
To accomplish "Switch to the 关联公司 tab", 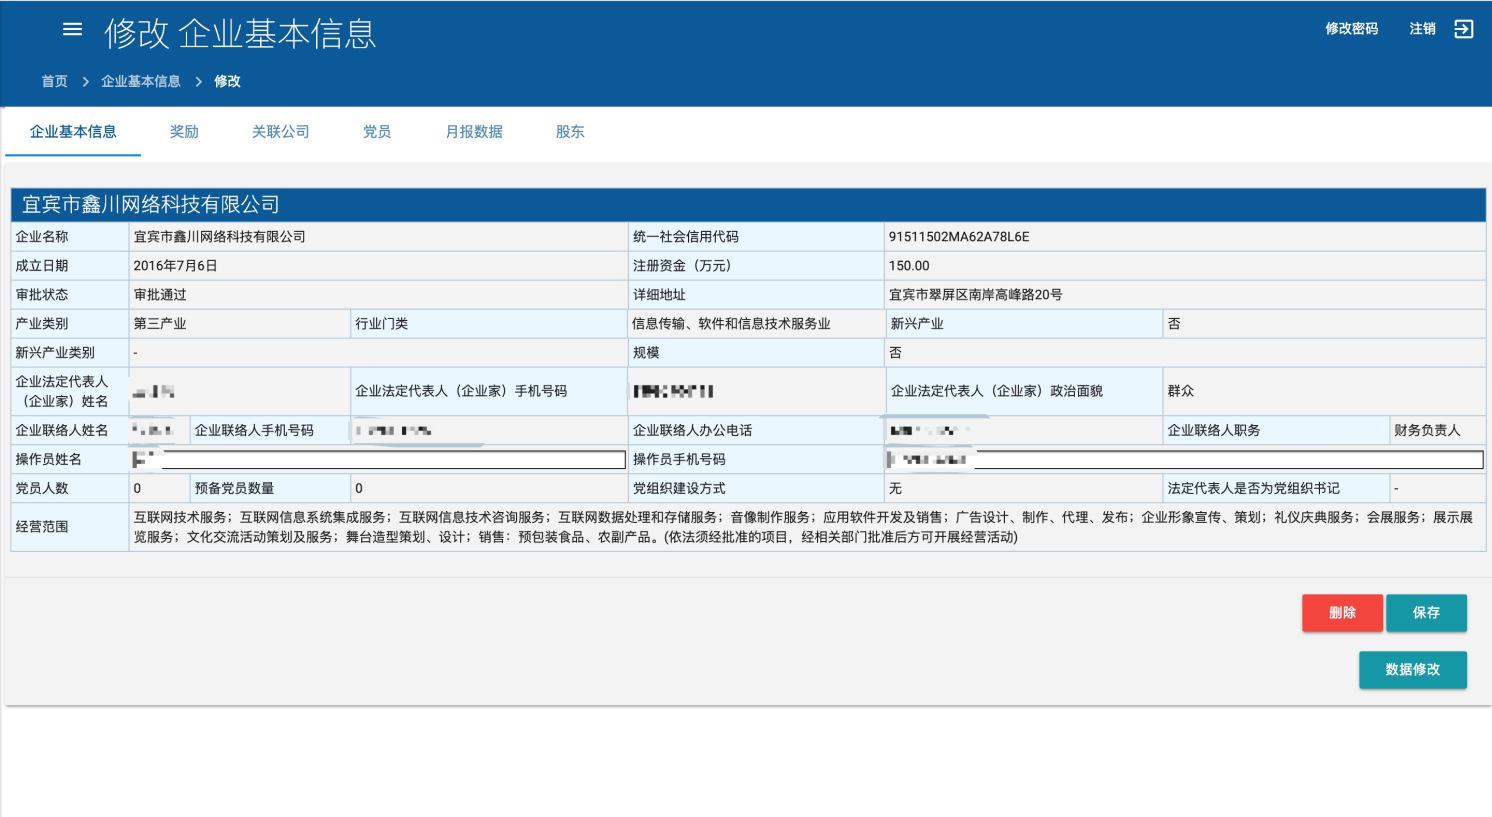I will pyautogui.click(x=281, y=132).
